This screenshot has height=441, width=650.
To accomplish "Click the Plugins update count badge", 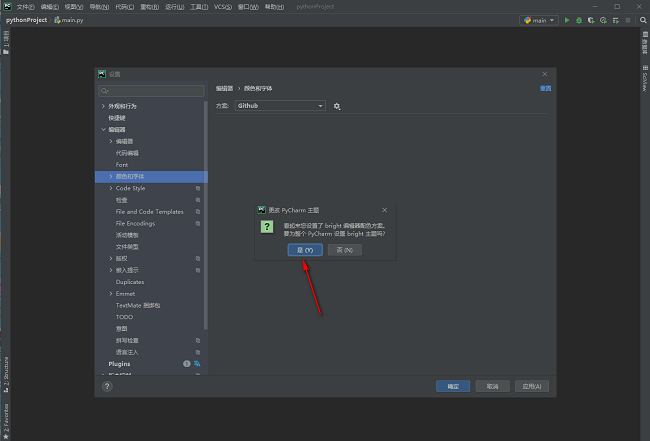I will click(x=187, y=363).
